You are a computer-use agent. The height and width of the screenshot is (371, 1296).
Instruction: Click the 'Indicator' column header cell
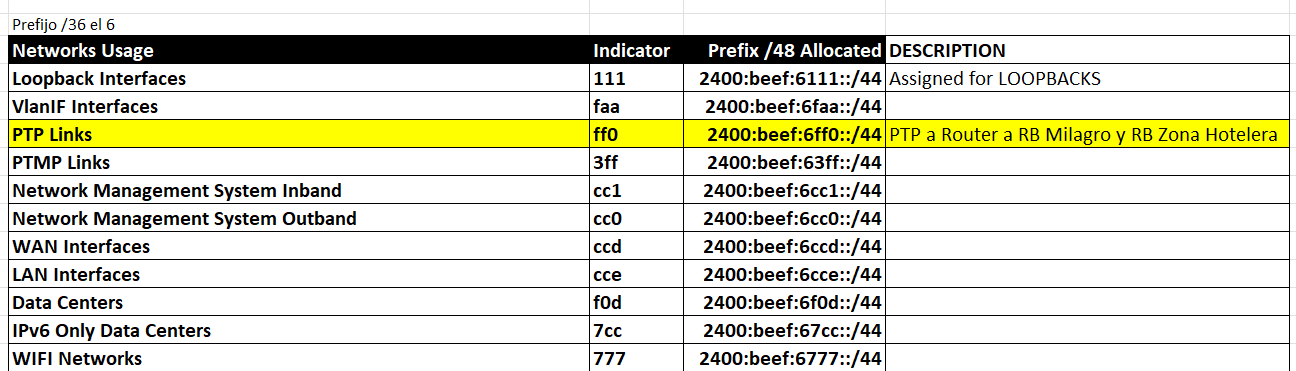pos(636,50)
